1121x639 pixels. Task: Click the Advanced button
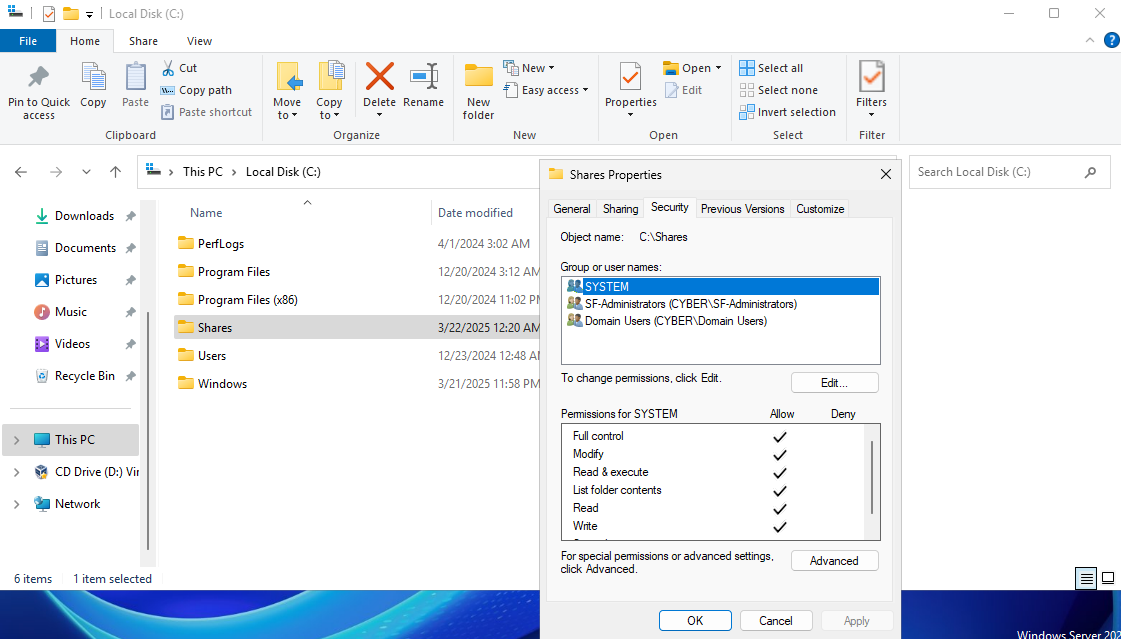pos(834,561)
